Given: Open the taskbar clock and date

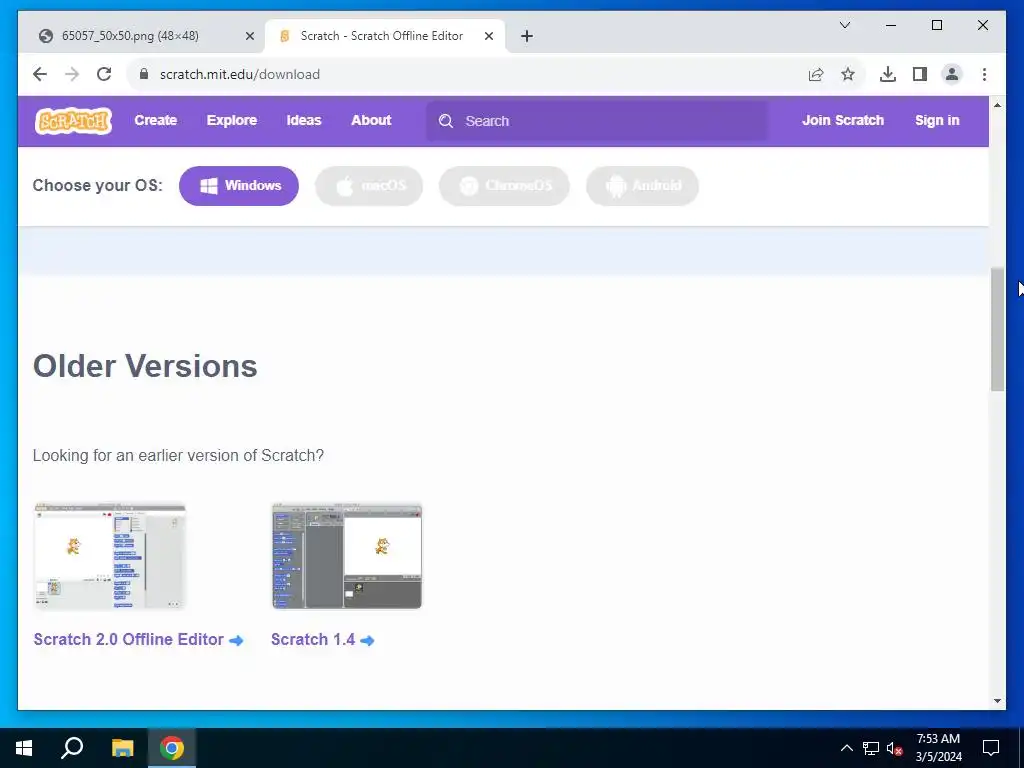Looking at the screenshot, I should [938, 748].
